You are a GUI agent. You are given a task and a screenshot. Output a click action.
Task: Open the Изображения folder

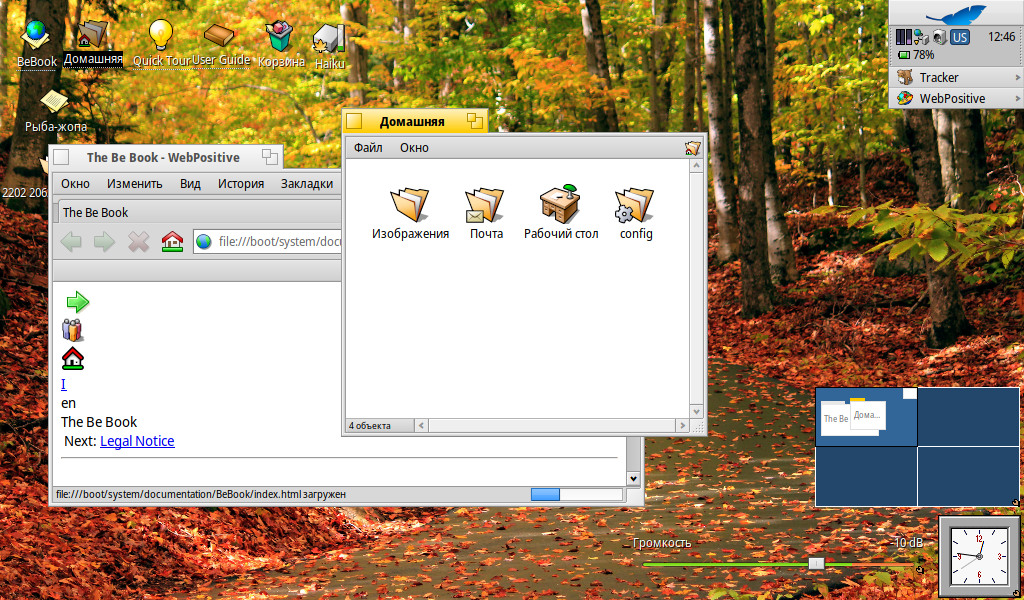click(410, 205)
